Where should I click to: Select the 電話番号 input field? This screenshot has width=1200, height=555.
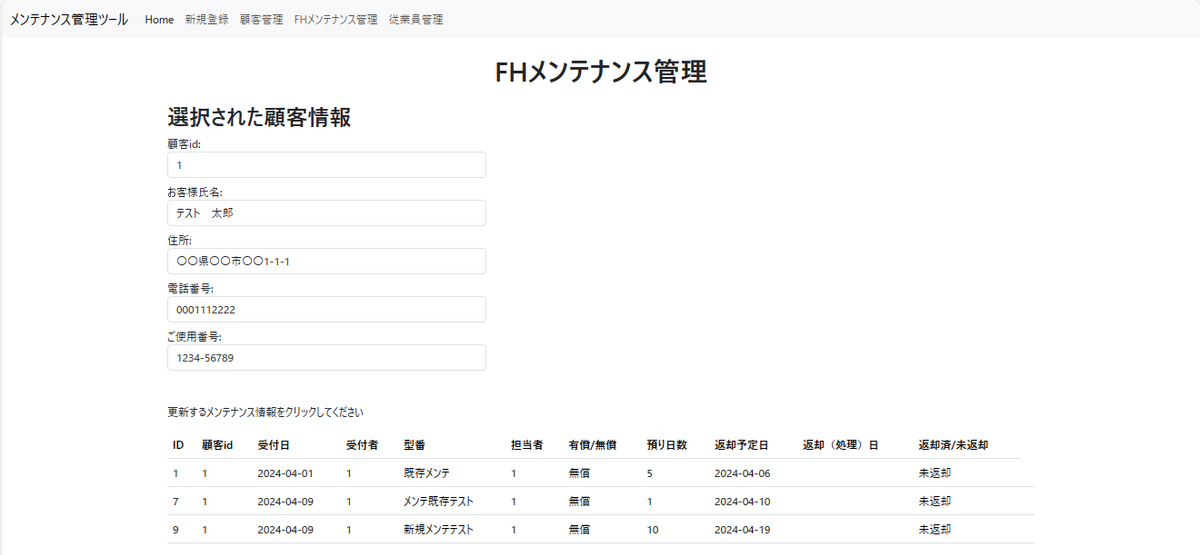327,309
